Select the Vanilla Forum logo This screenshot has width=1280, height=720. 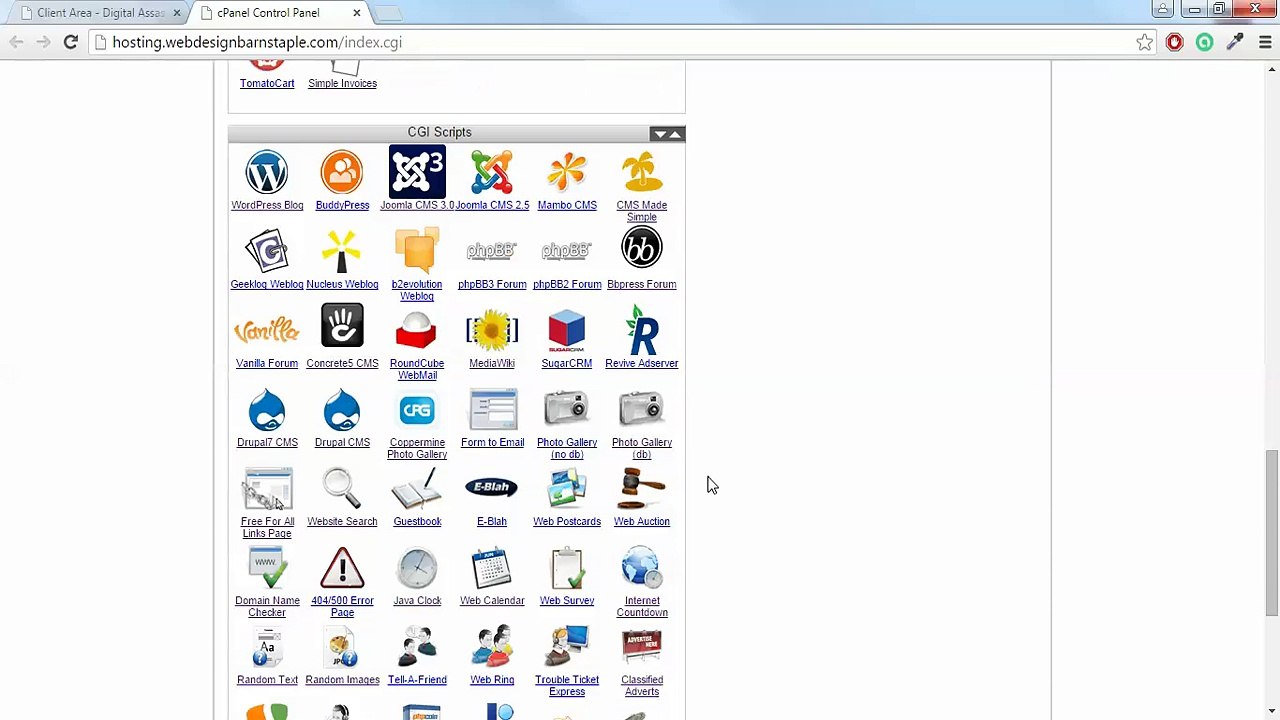pyautogui.click(x=267, y=330)
